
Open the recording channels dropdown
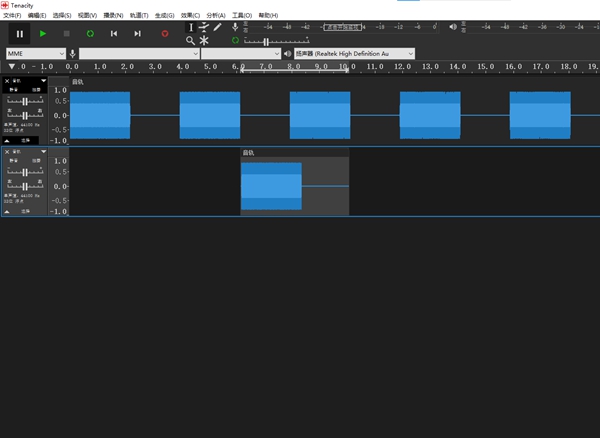point(241,54)
